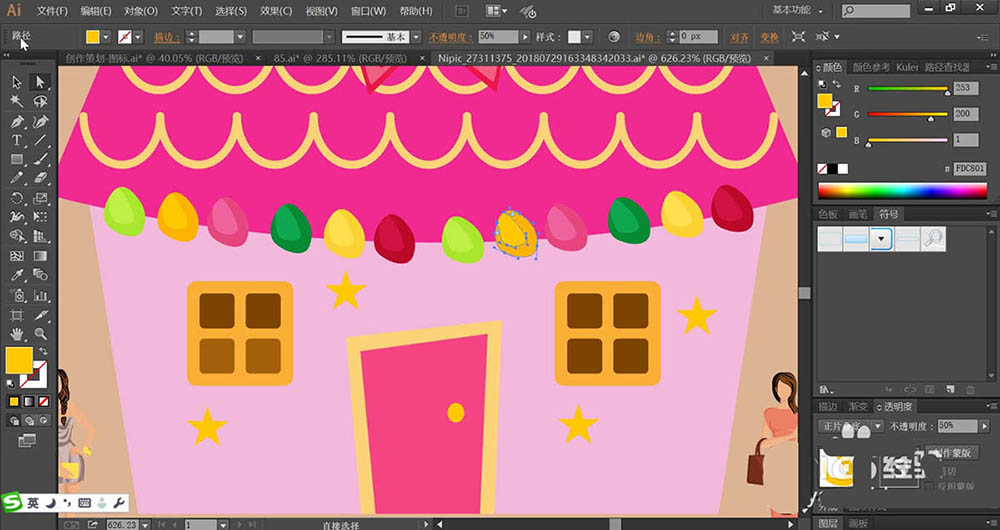Activate the Hand tool

click(x=17, y=334)
